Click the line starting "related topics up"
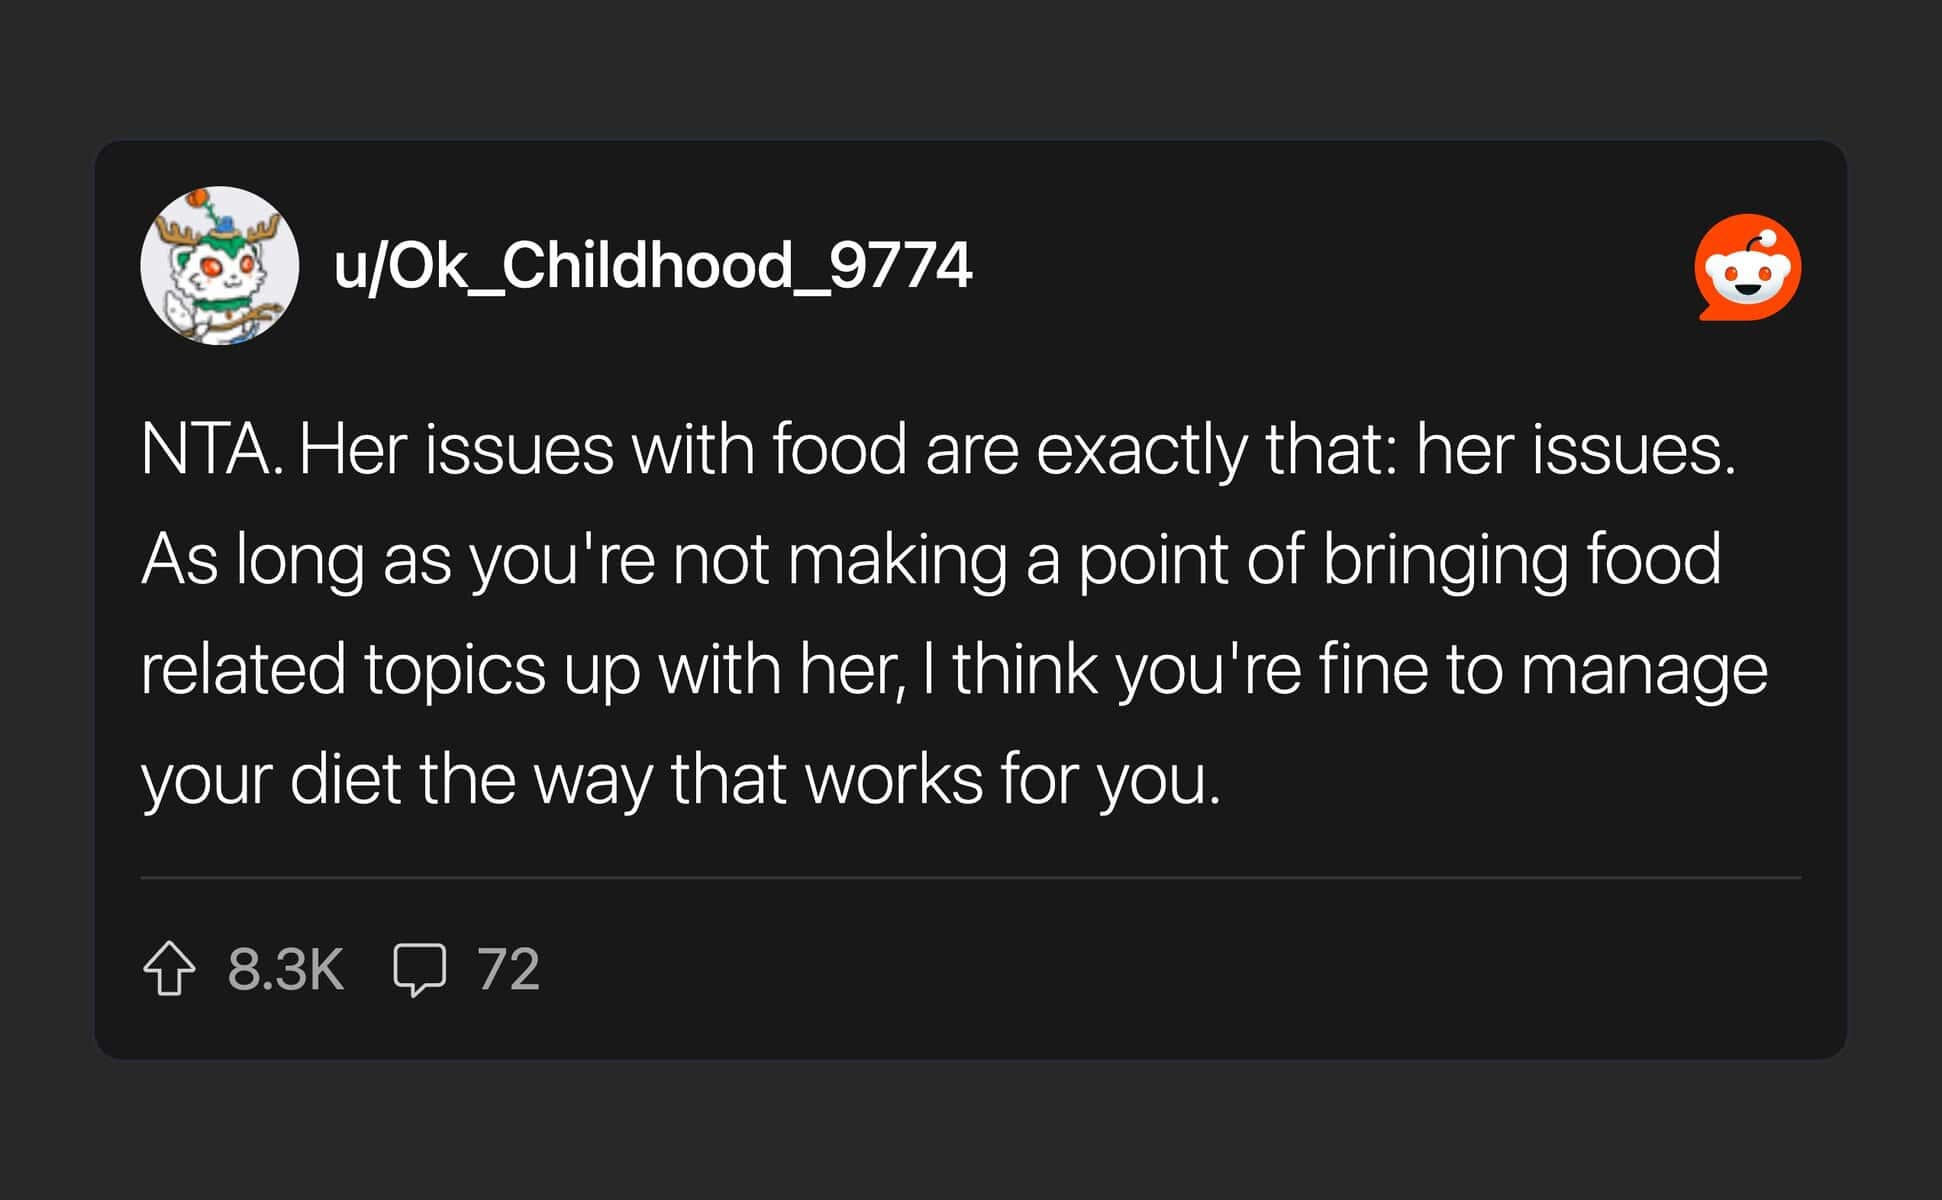This screenshot has width=1942, height=1200. coord(953,670)
